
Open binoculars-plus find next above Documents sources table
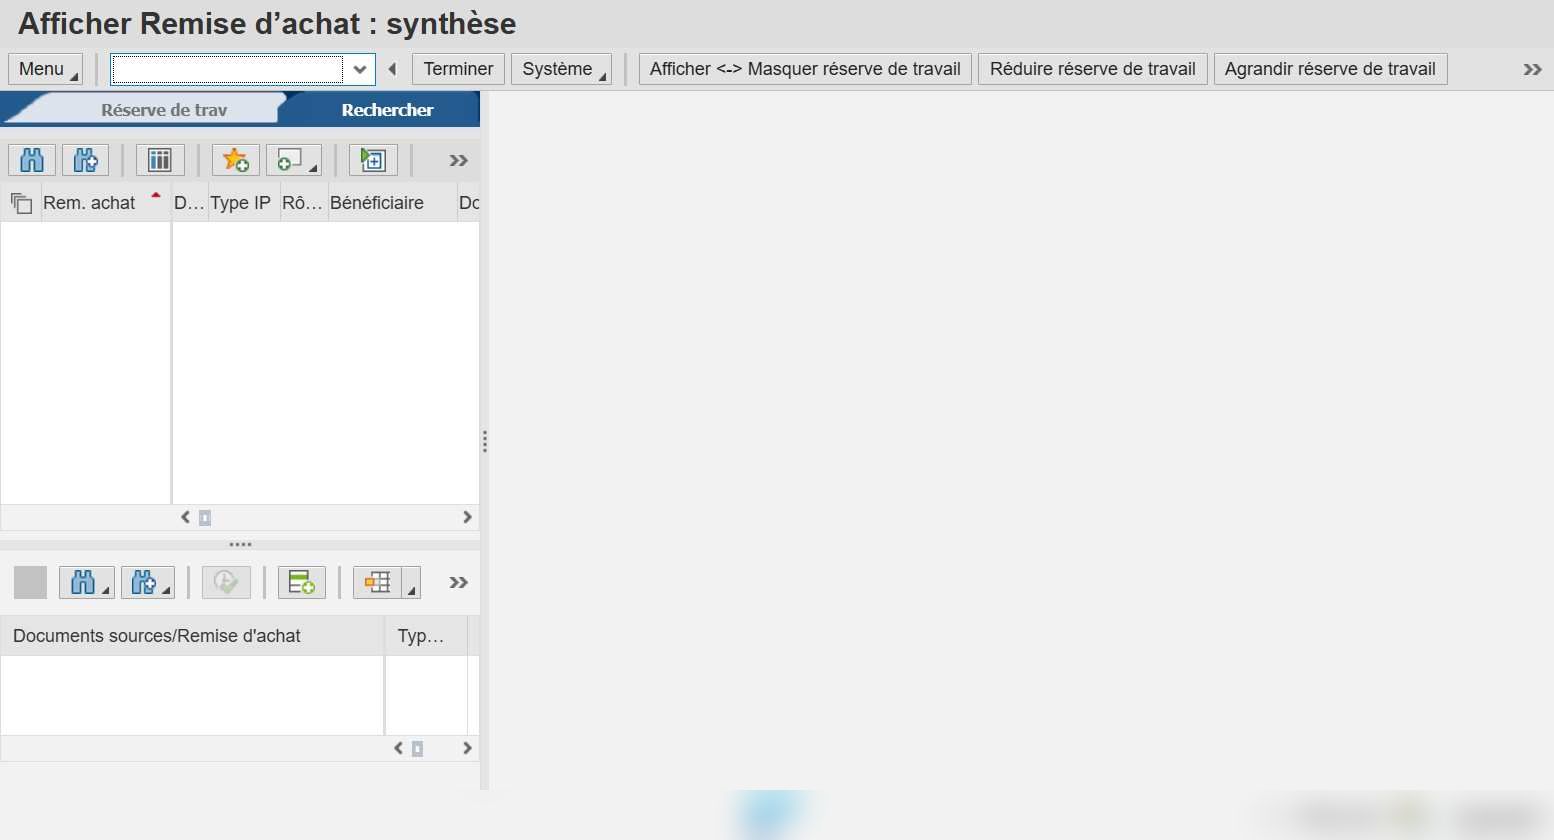(x=148, y=582)
